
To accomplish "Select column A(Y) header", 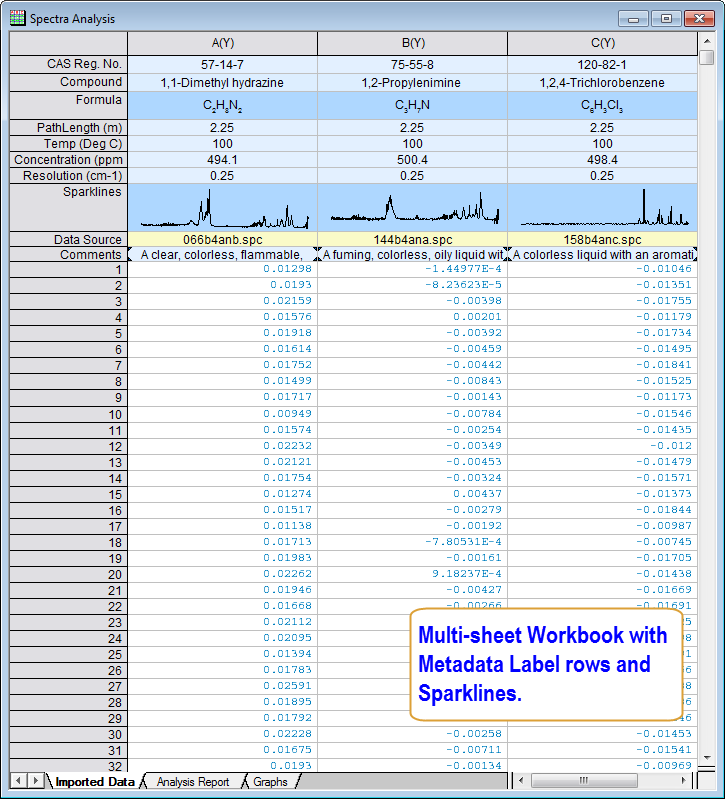I will coord(222,43).
